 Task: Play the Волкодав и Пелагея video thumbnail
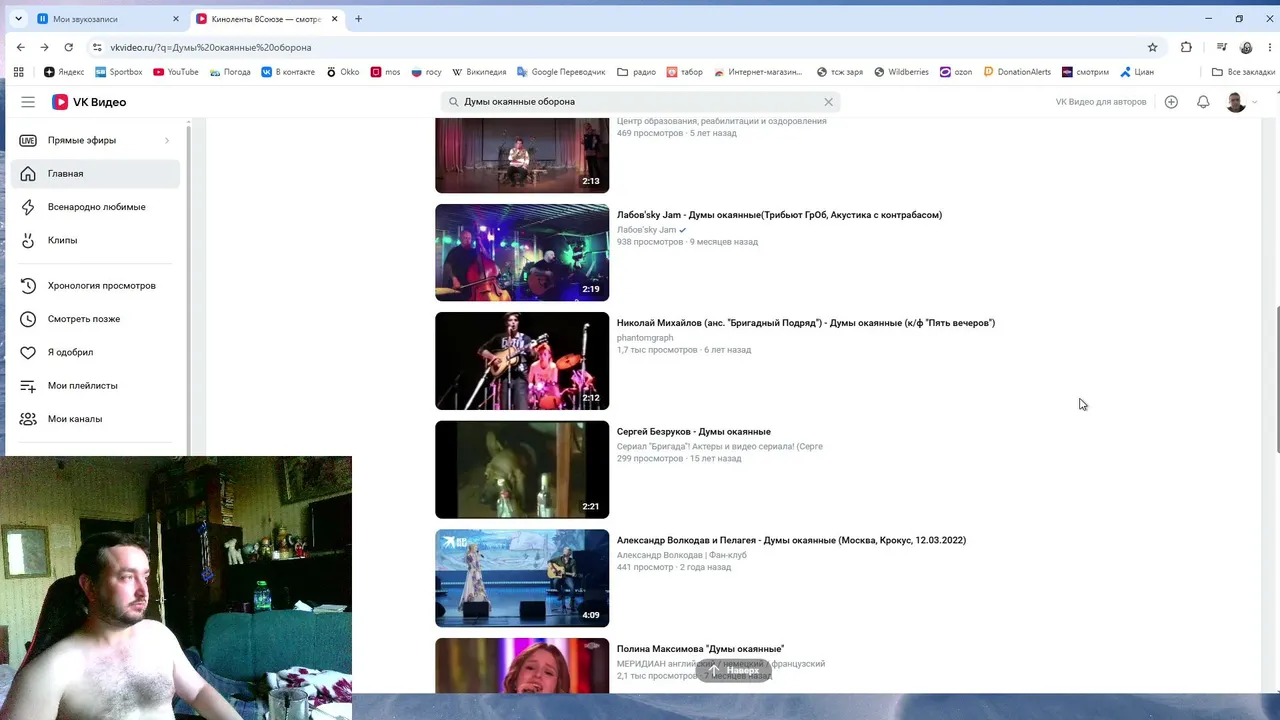point(522,578)
